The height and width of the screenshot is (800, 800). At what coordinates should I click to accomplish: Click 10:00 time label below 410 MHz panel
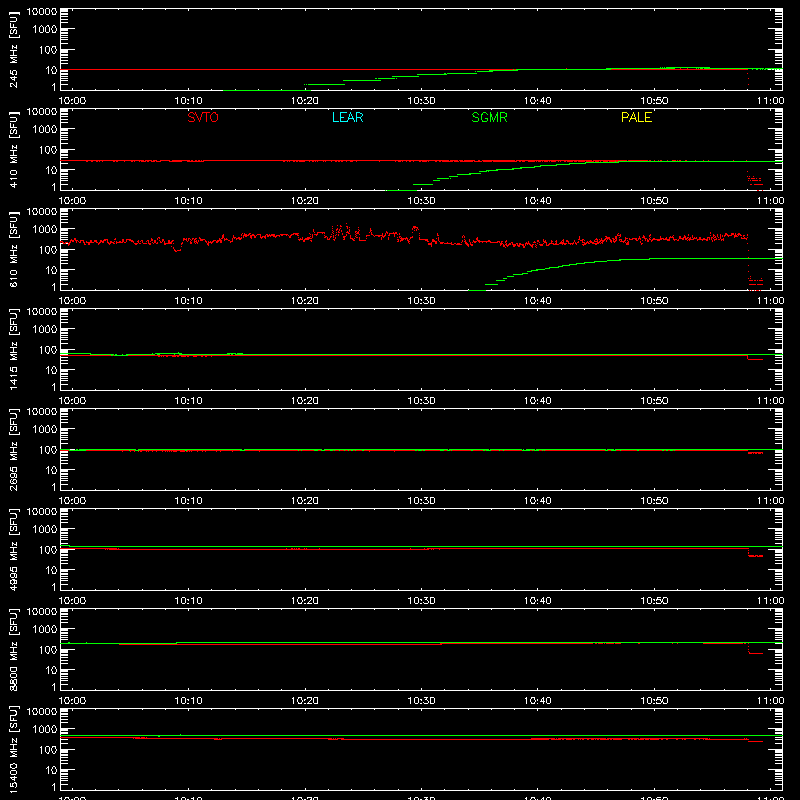coord(72,201)
